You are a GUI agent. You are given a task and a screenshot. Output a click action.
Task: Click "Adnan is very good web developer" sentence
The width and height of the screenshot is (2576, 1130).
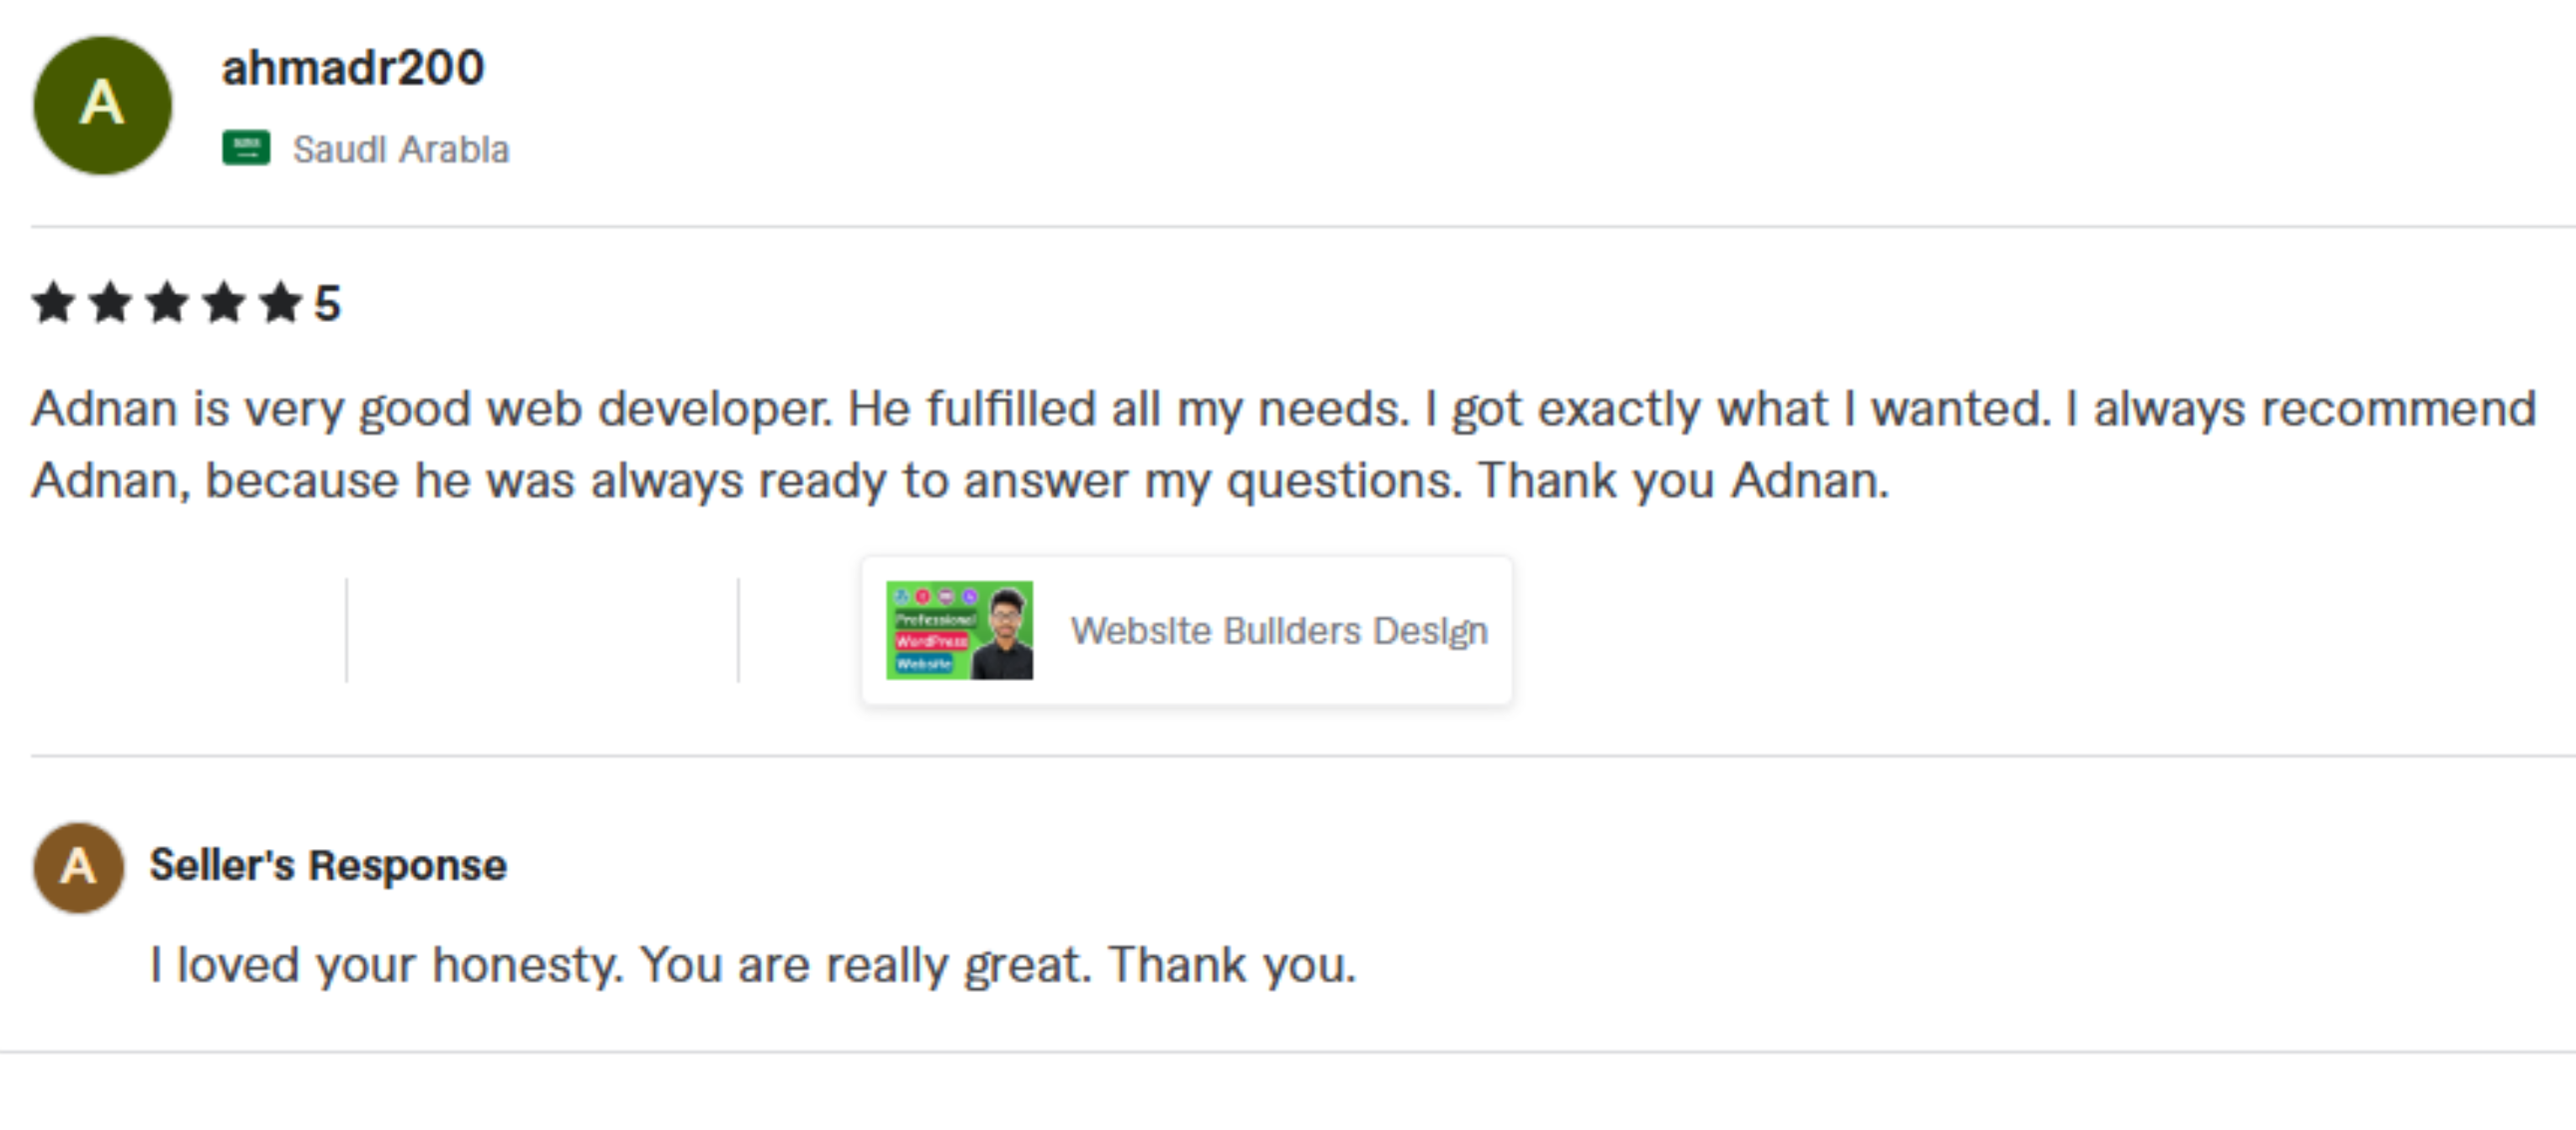tap(430, 409)
